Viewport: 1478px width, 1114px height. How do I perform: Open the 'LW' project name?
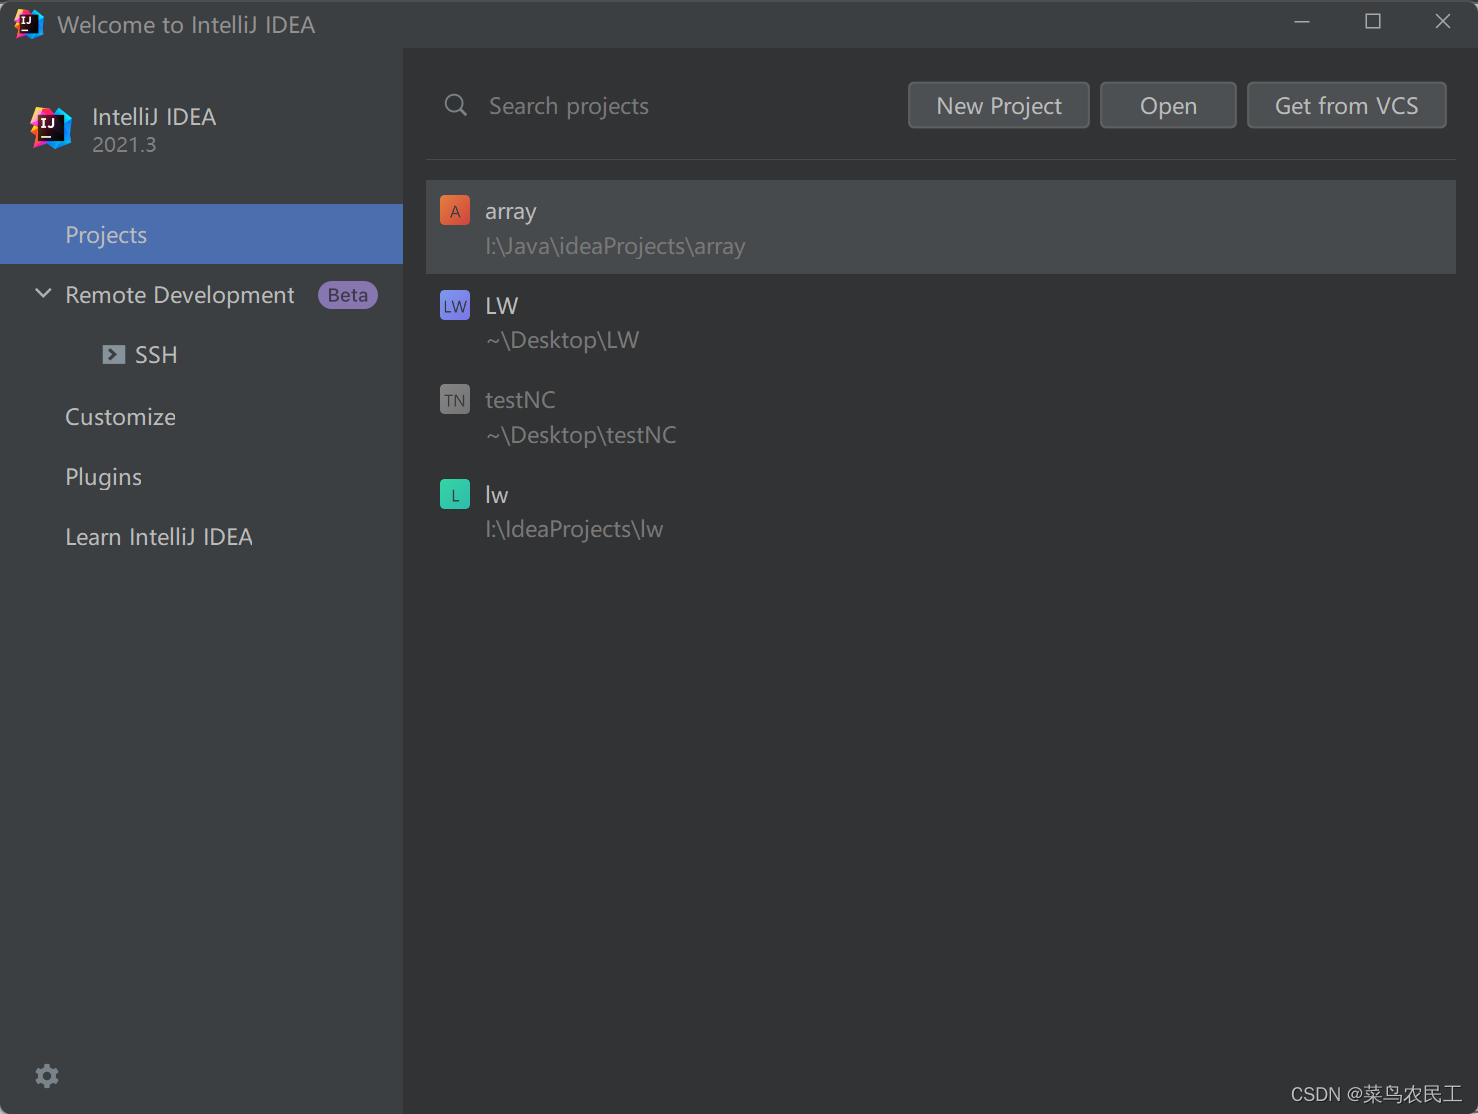click(x=502, y=306)
